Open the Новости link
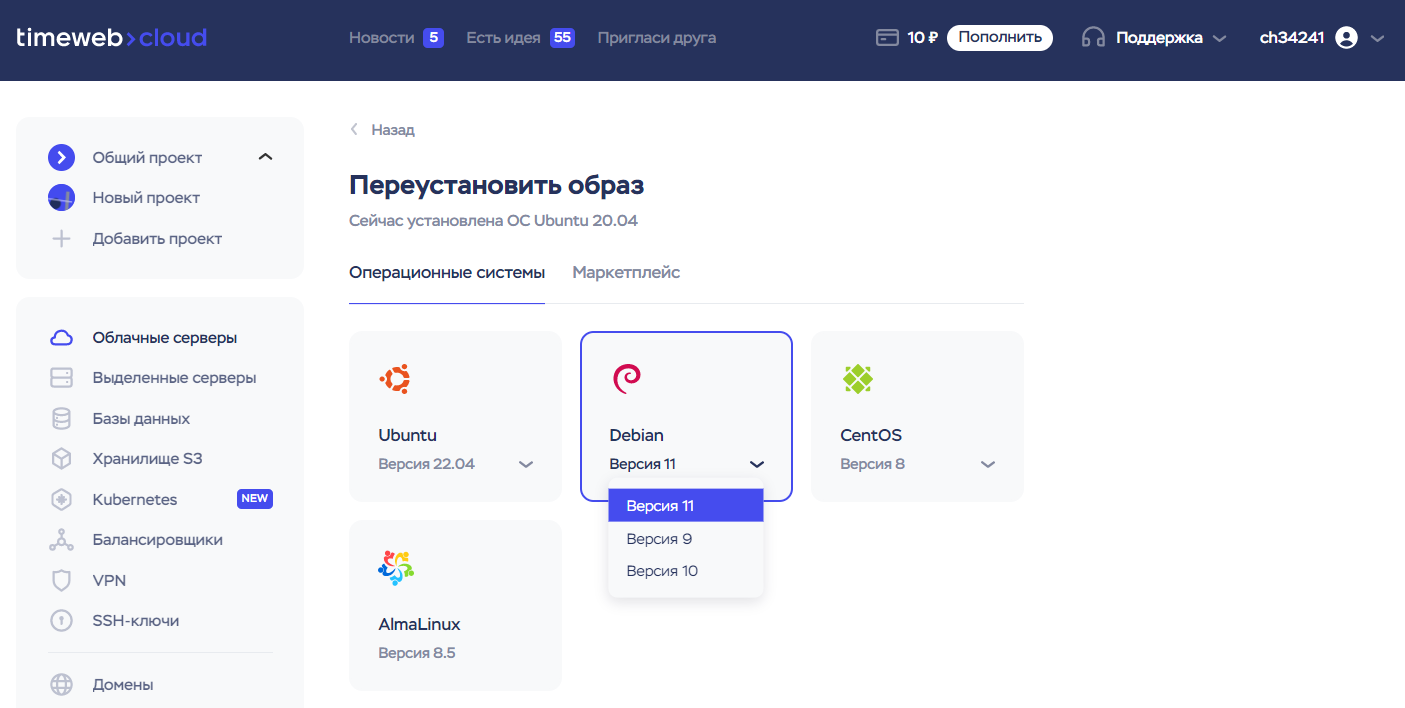The height and width of the screenshot is (708, 1405). pos(381,38)
